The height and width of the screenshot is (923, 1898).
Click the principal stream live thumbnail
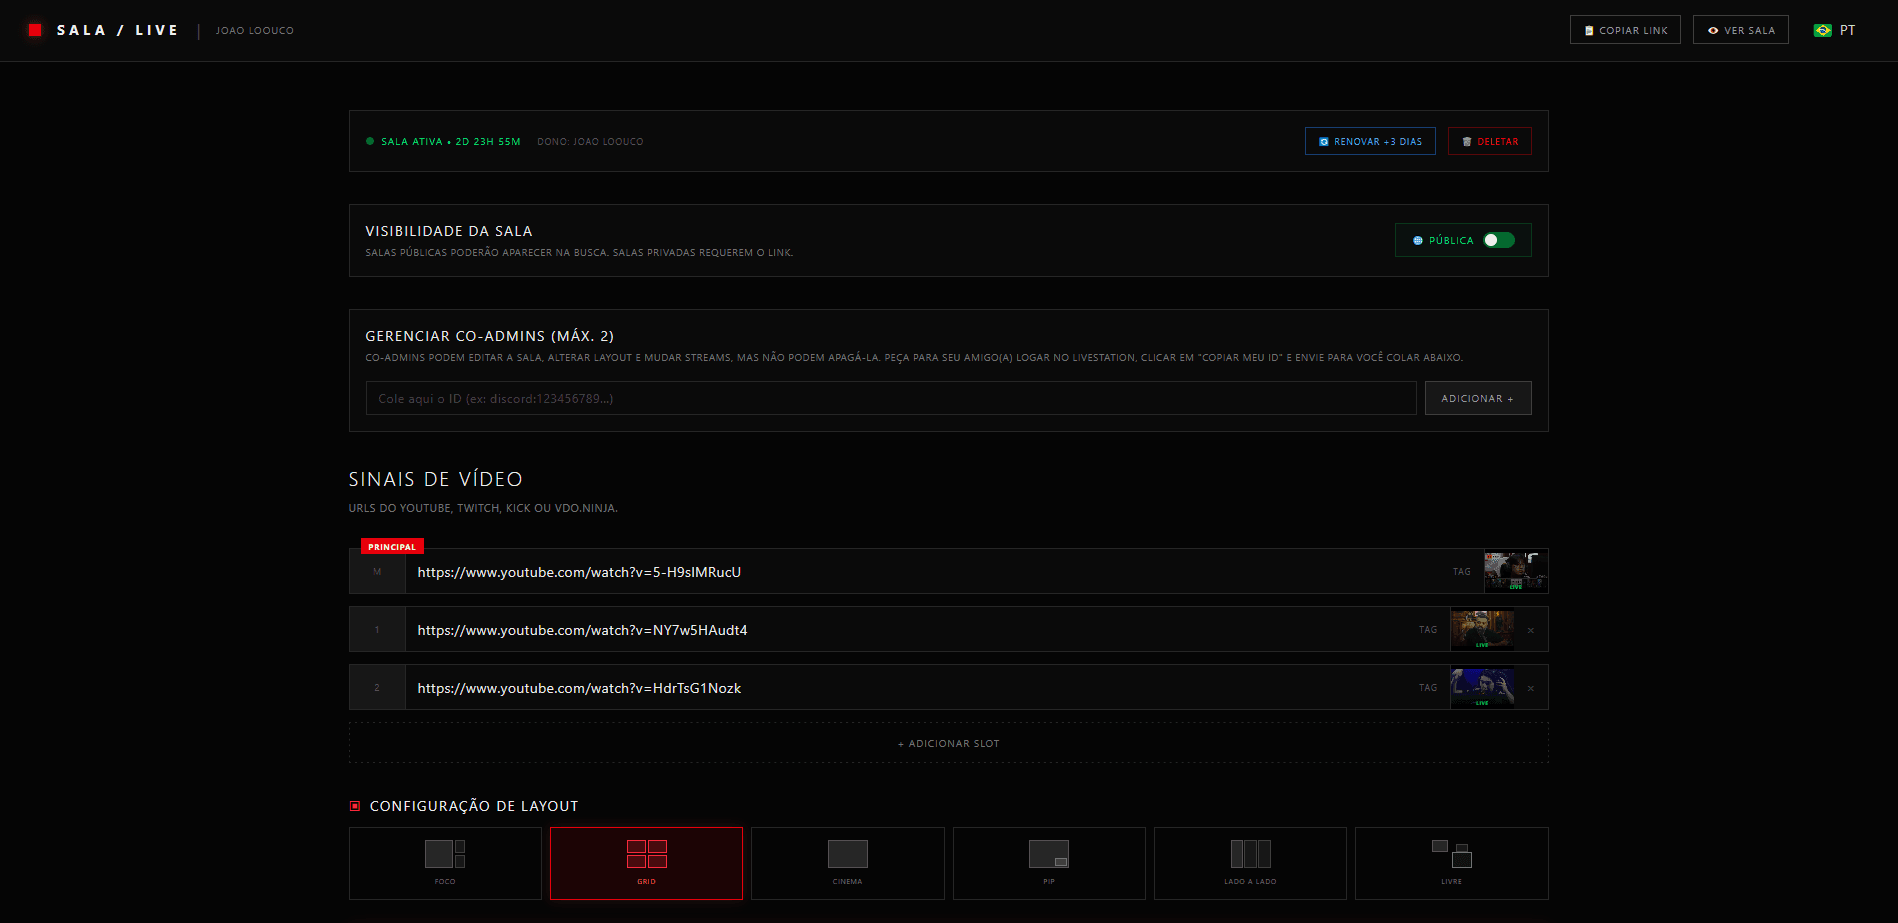1515,571
